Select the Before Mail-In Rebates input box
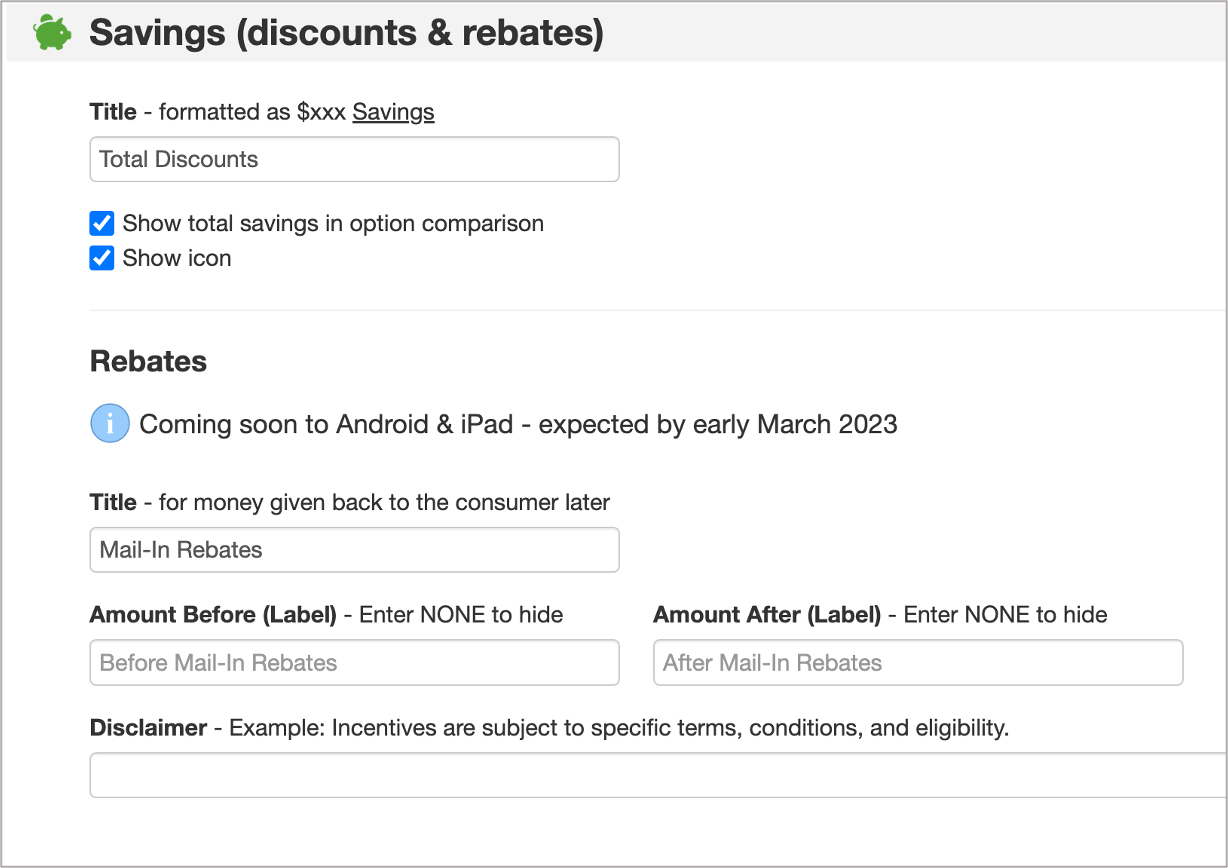The width and height of the screenshot is (1228, 868). pos(355,663)
